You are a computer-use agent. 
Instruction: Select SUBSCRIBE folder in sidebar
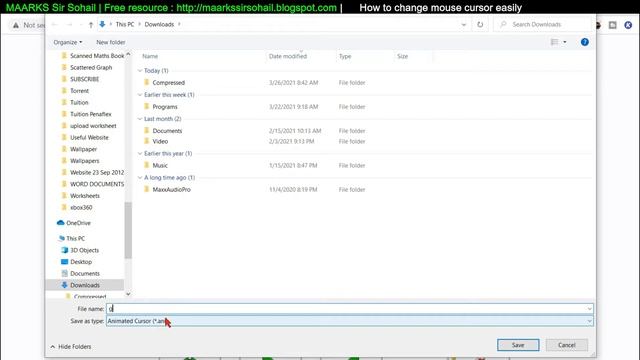[x=80, y=79]
